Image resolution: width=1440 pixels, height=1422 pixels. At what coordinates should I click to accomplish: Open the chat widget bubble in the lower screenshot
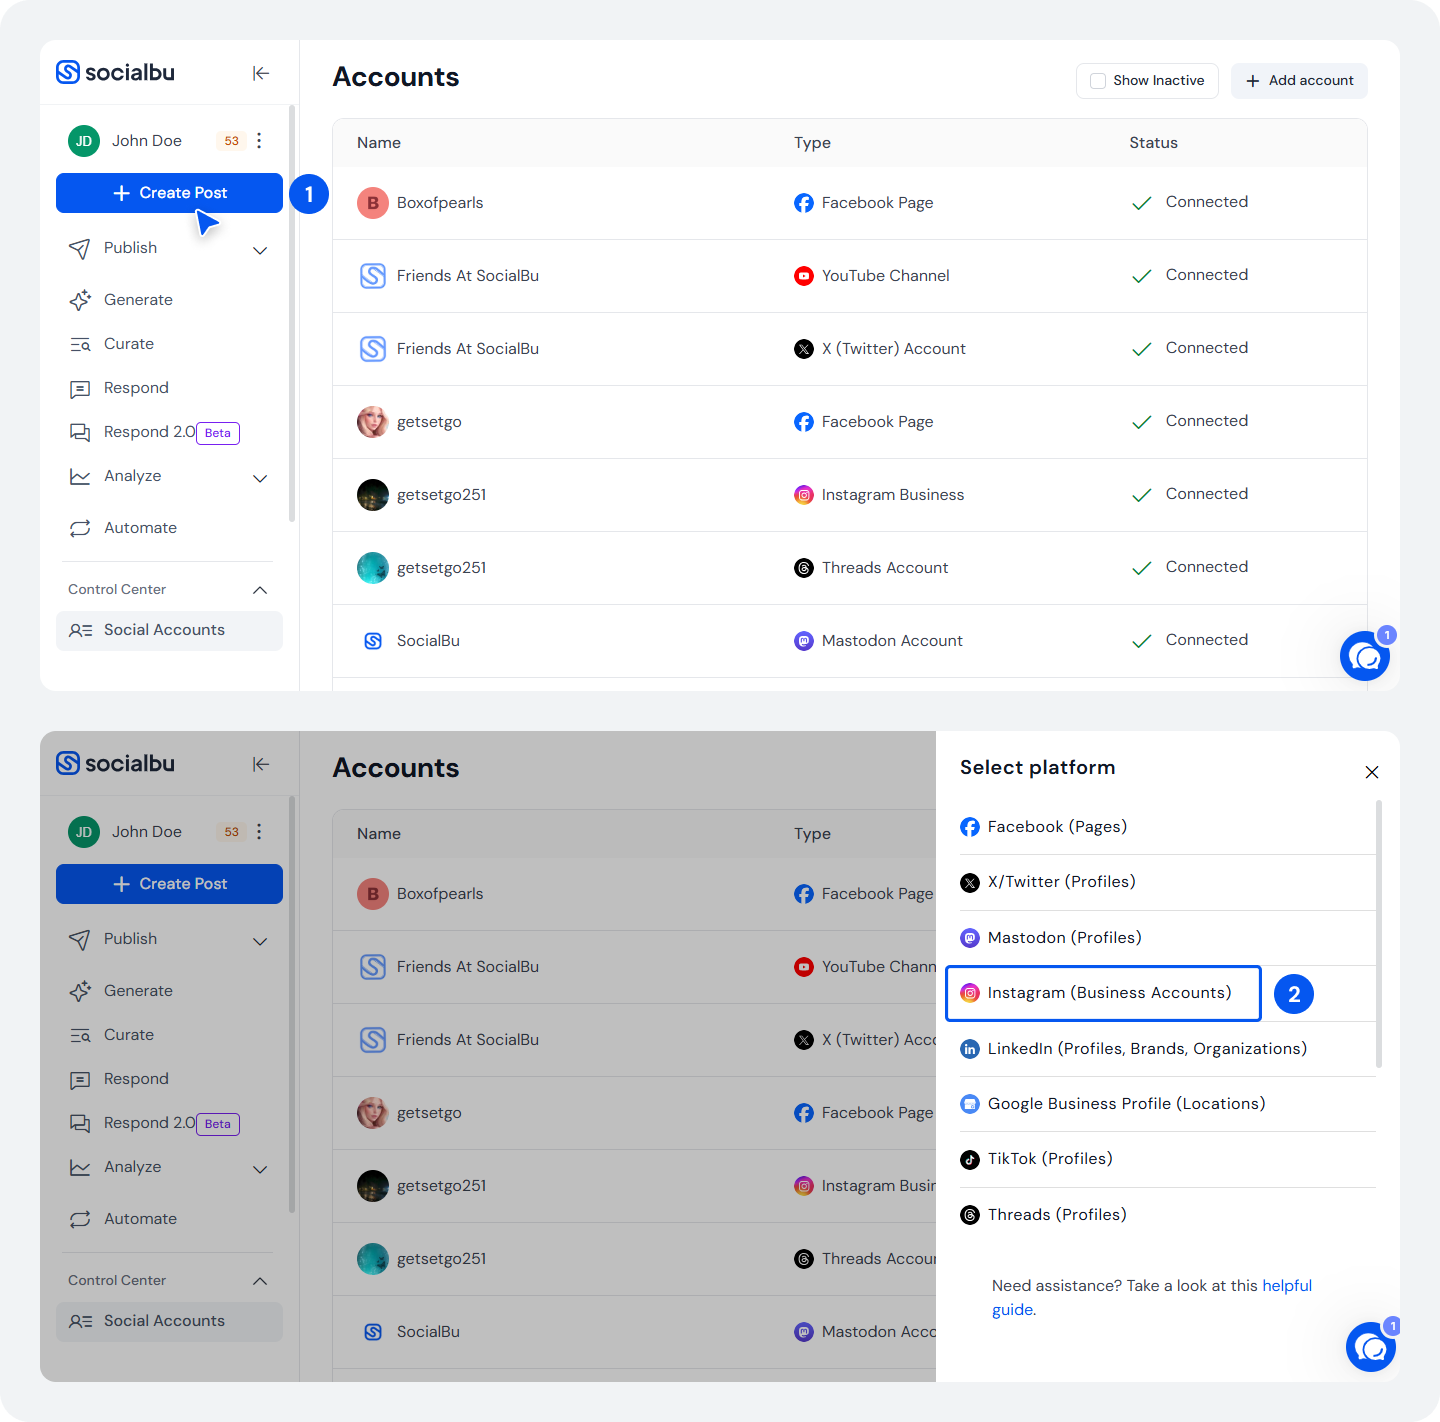[x=1371, y=1347]
